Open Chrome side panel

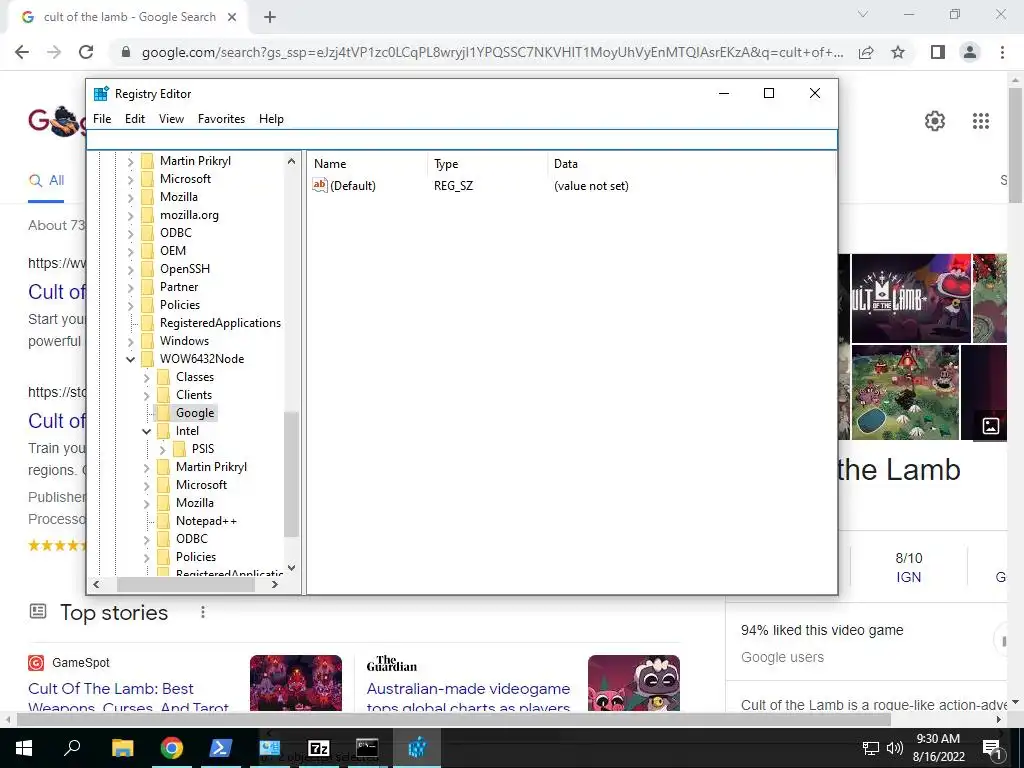(938, 52)
